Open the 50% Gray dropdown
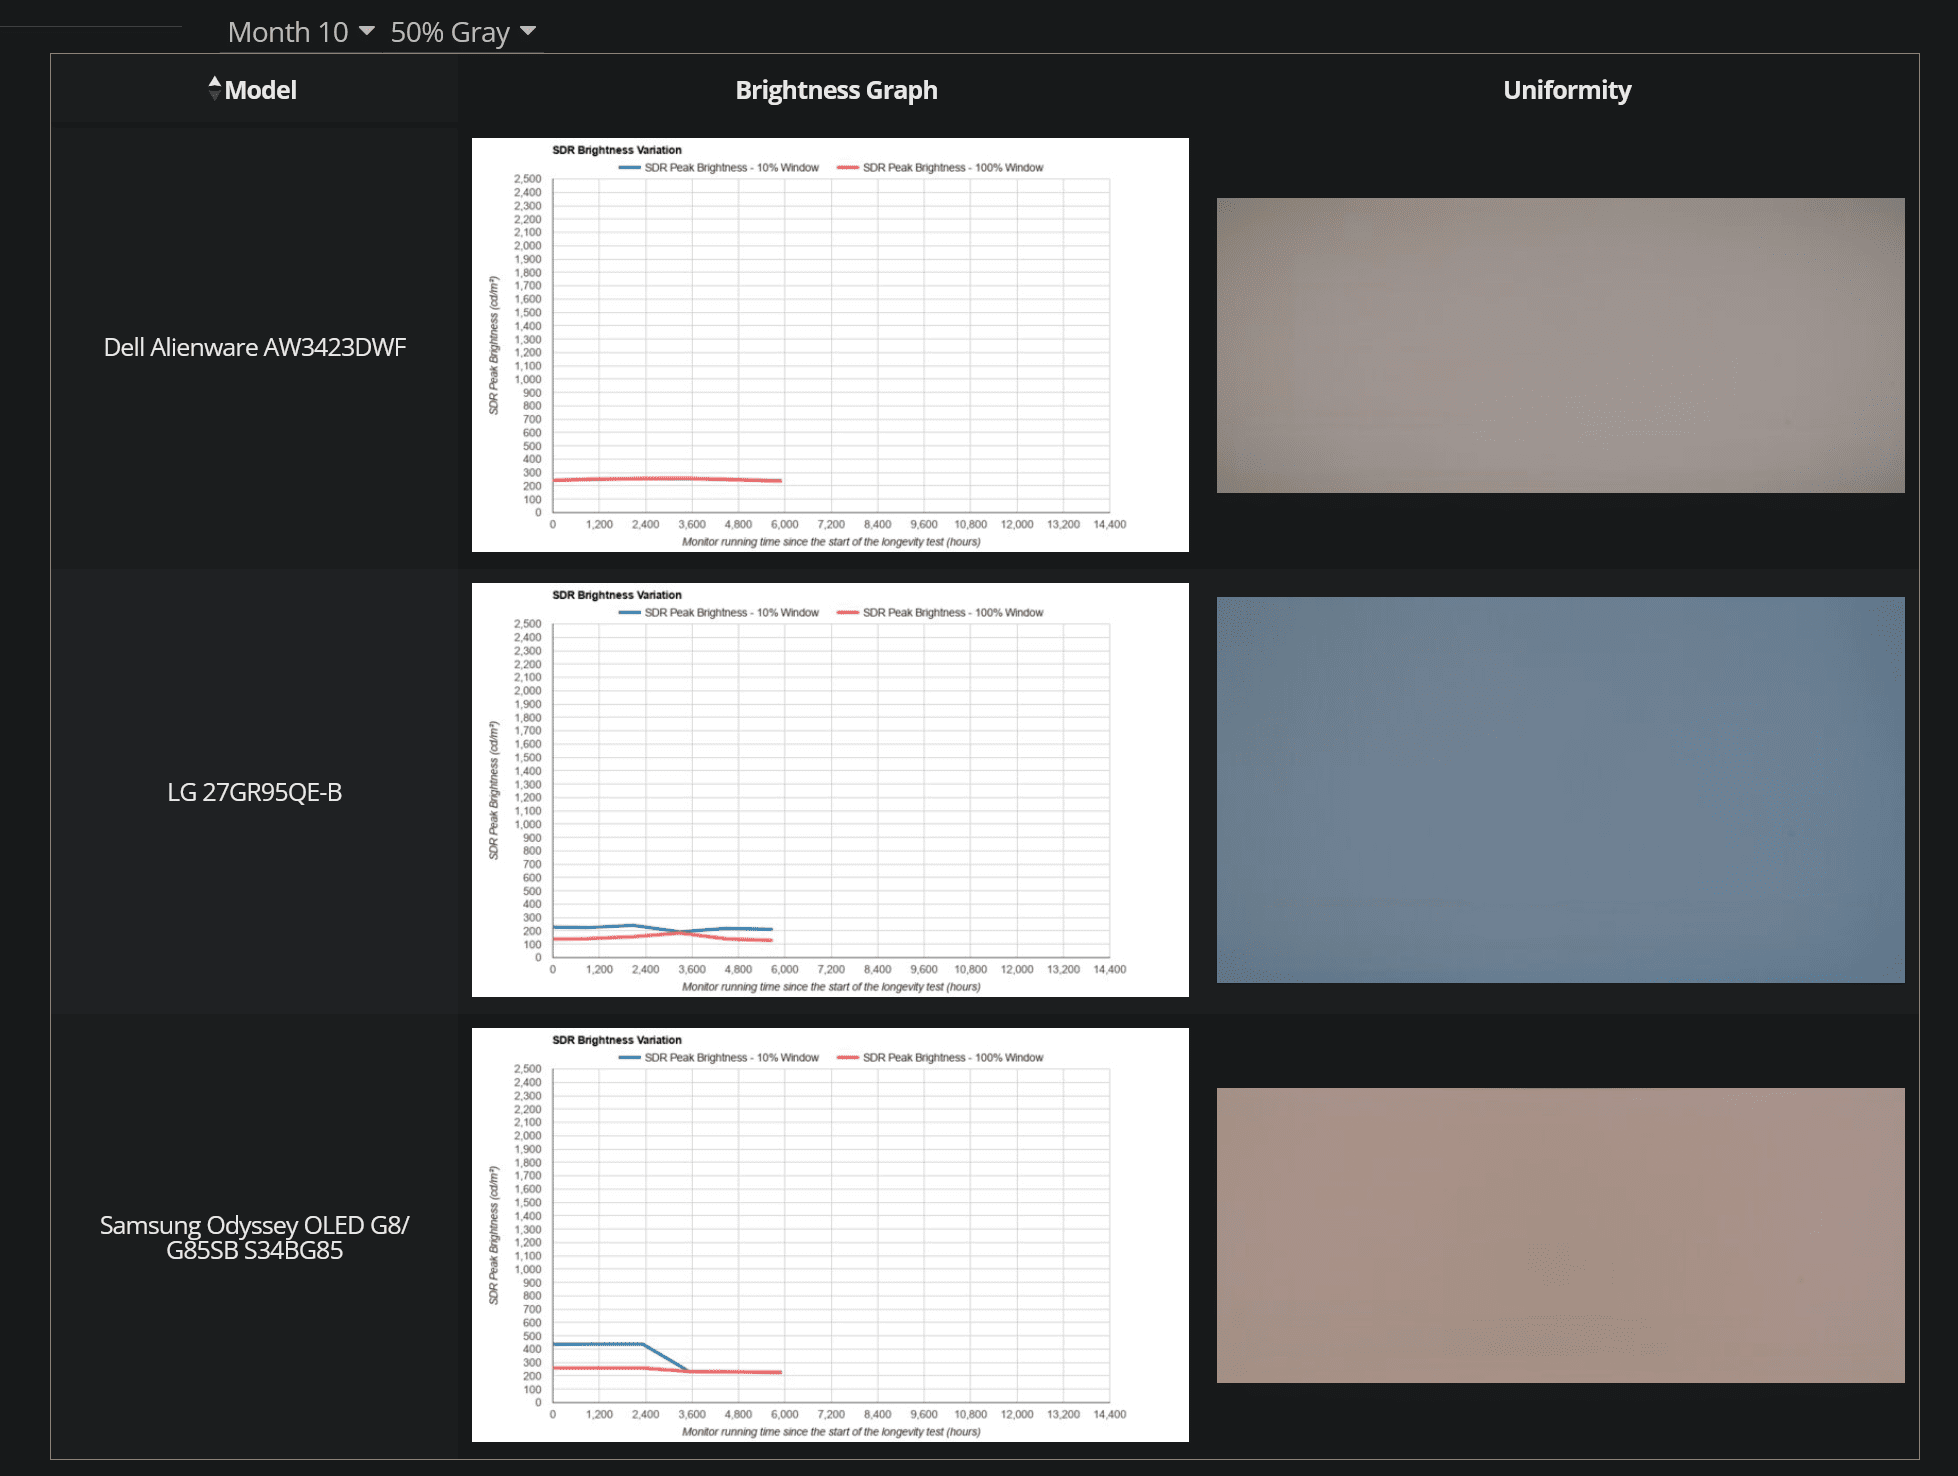 pos(463,32)
